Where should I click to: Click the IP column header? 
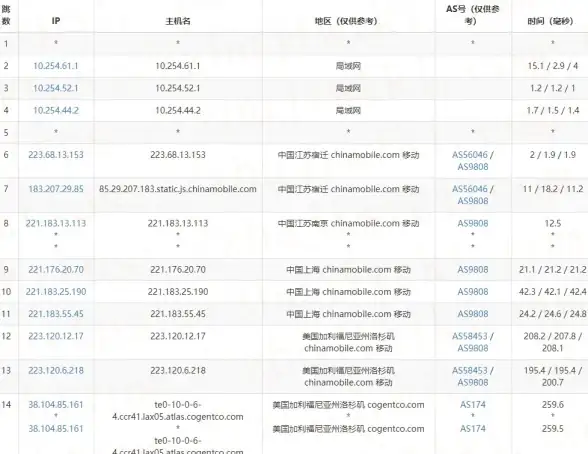[56, 21]
